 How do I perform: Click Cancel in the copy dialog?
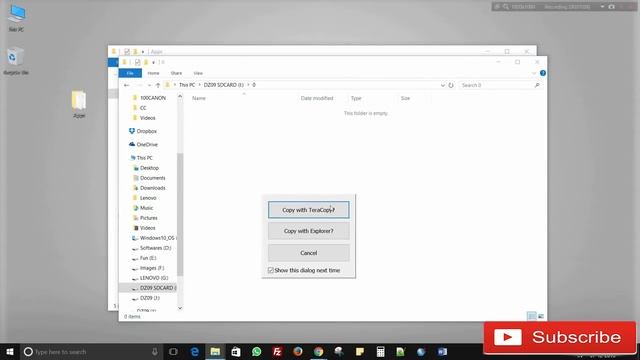point(309,253)
